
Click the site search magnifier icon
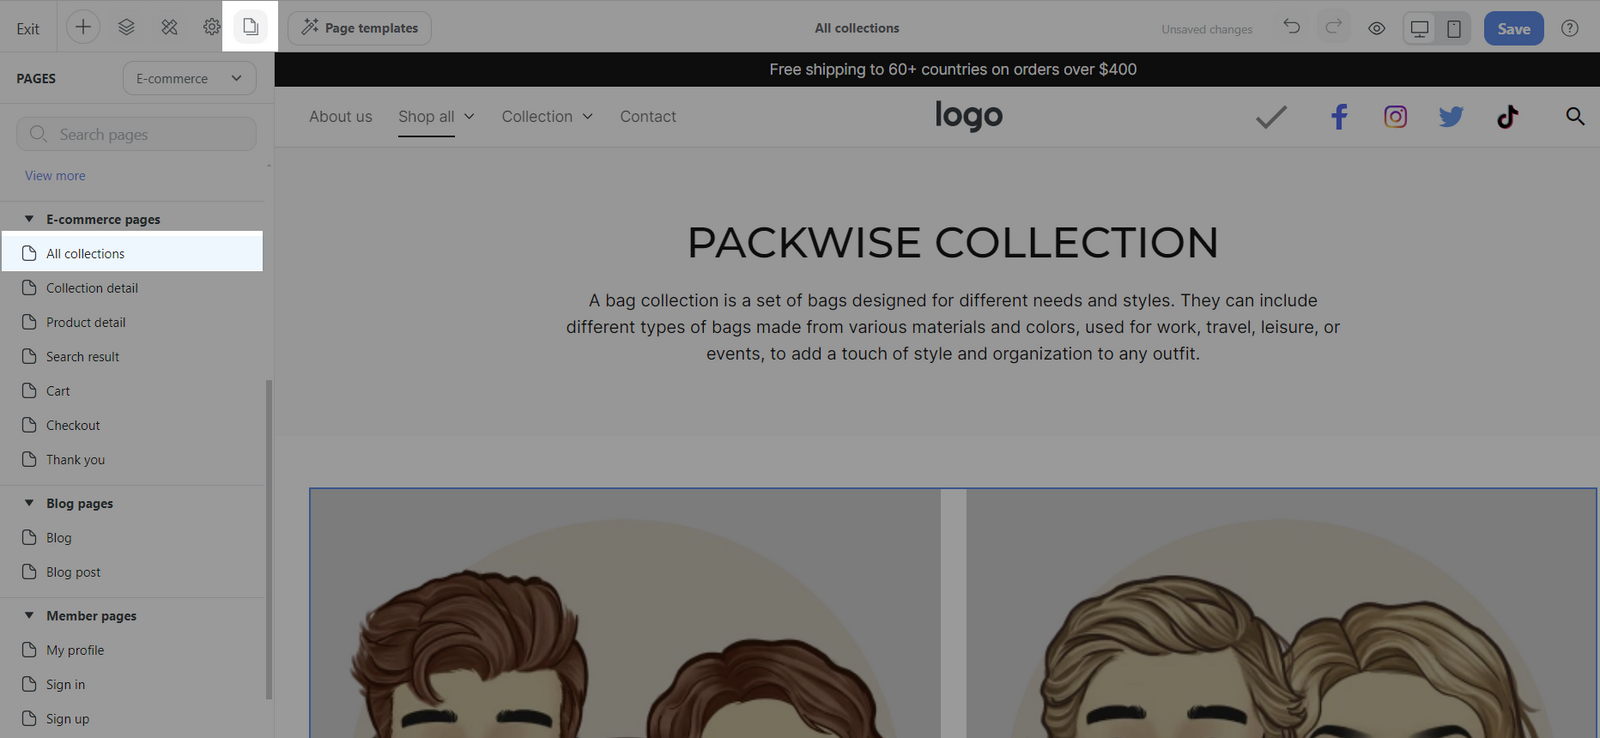coord(1575,116)
